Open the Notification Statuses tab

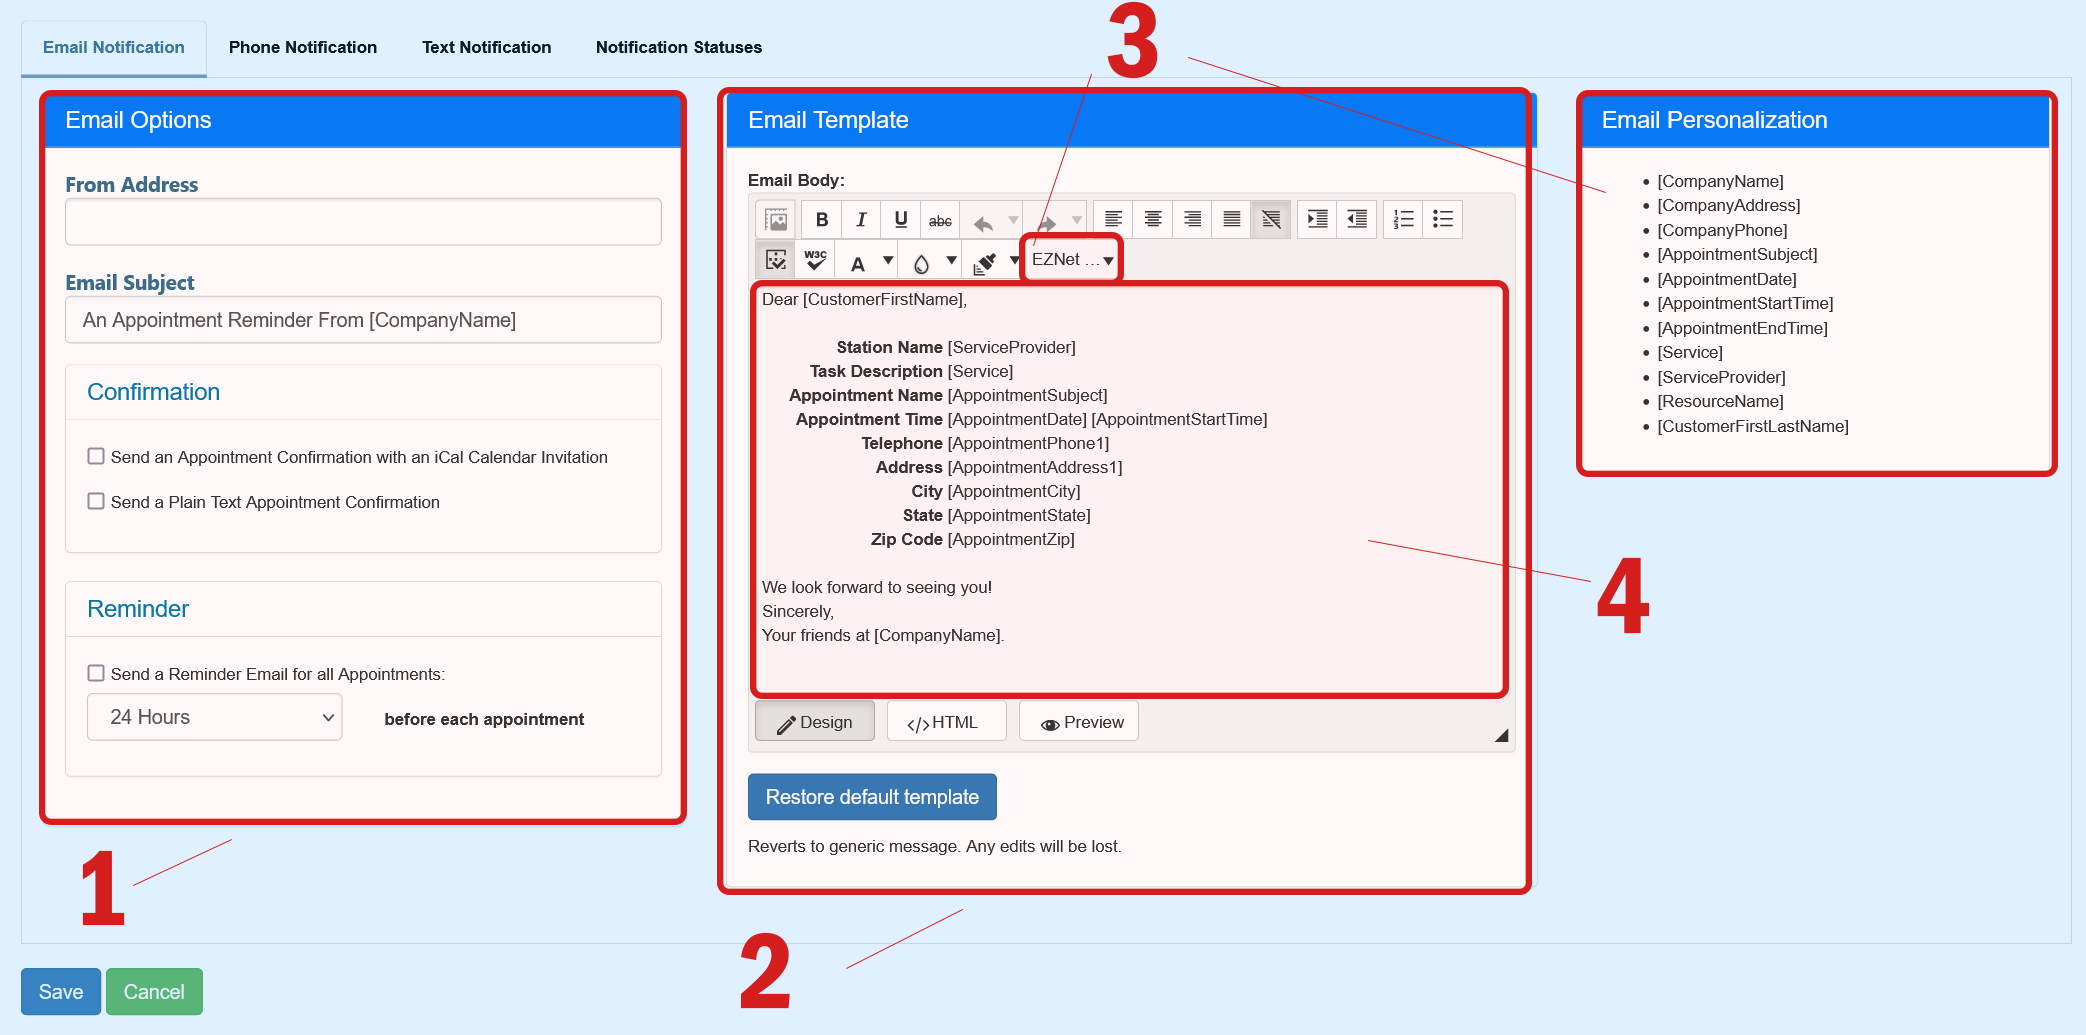coord(678,47)
